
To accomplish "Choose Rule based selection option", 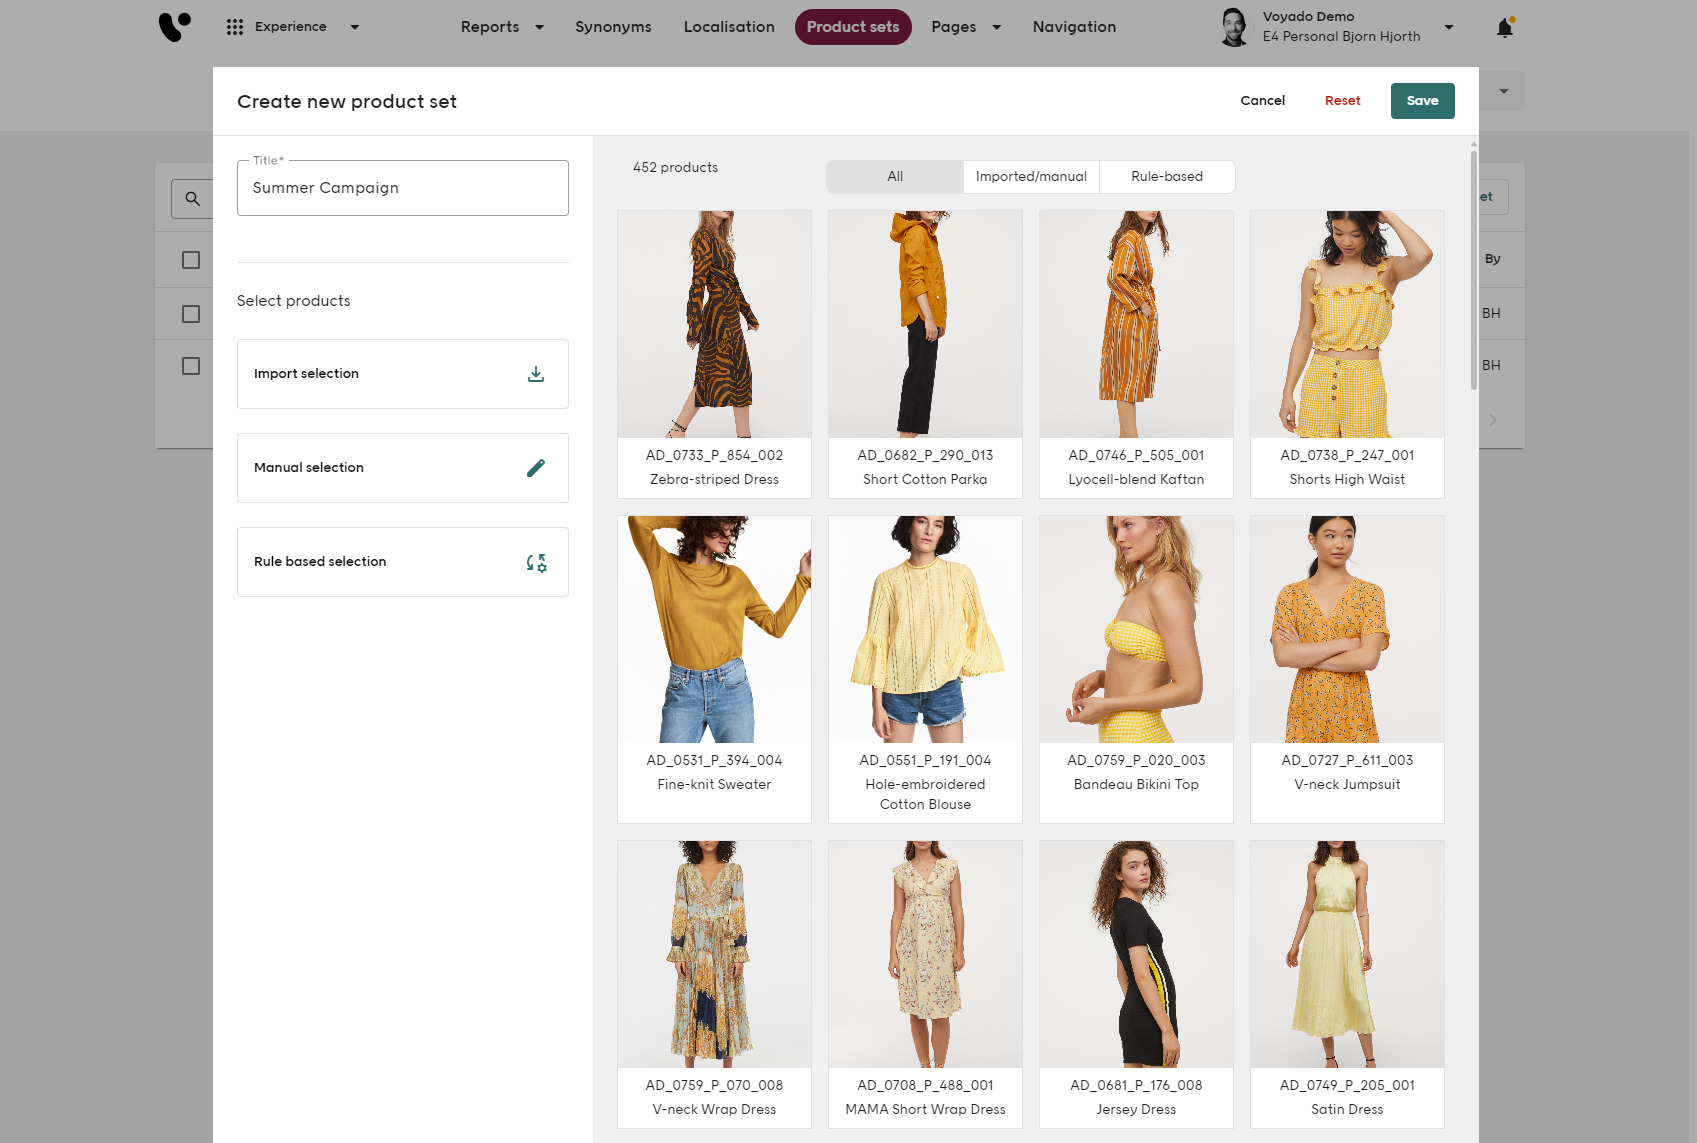I will [403, 562].
